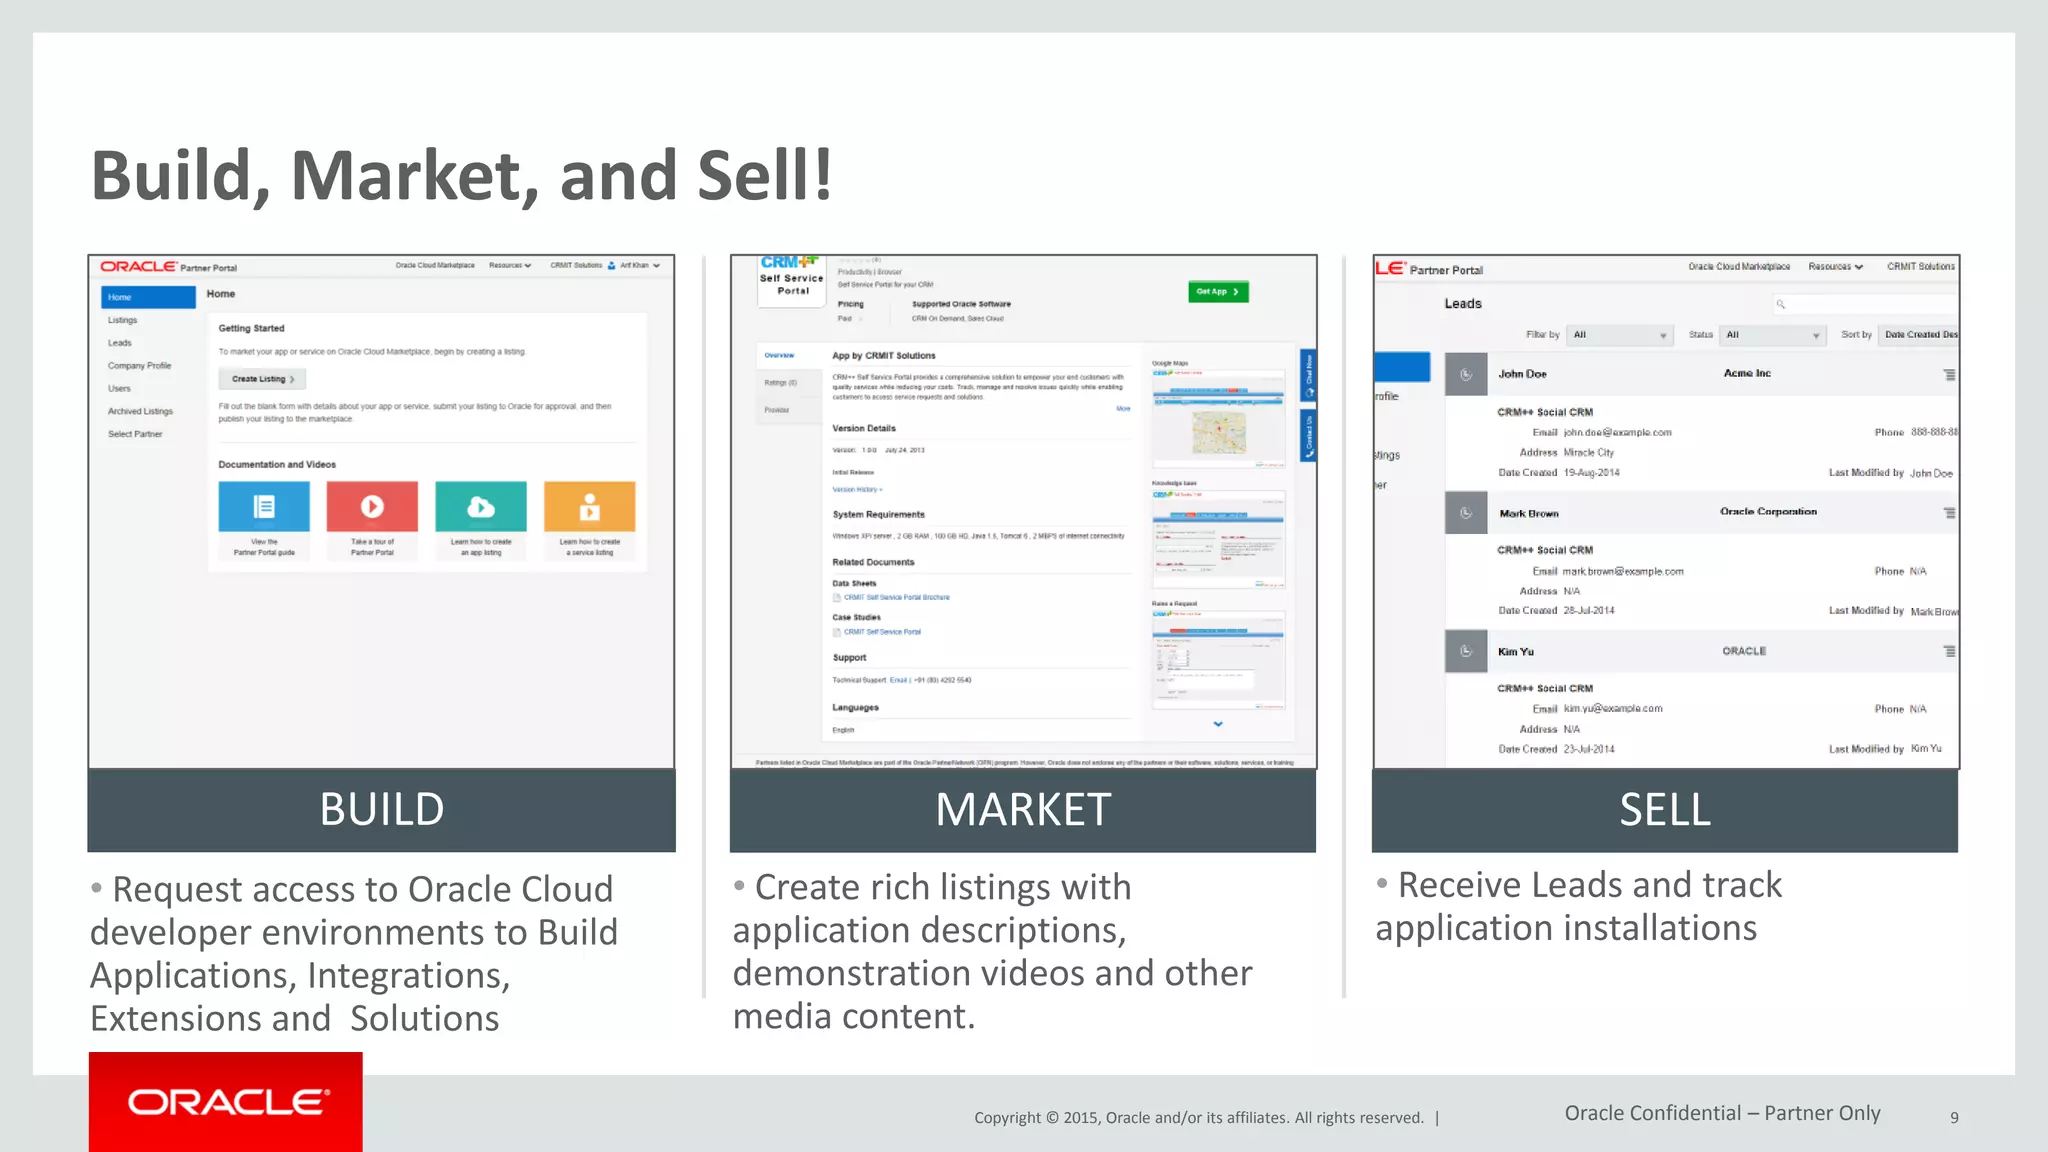
Task: Open the Sort by Date Created dropdown
Action: tap(1919, 335)
